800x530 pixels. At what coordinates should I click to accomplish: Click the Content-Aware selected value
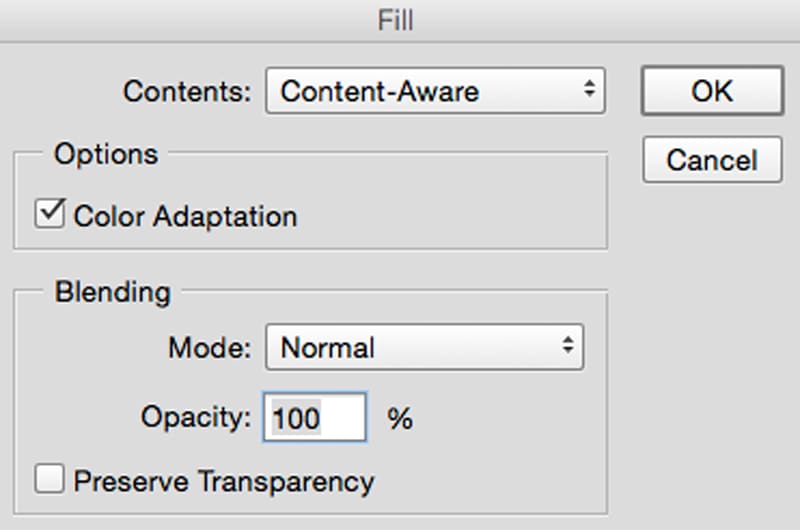[x=380, y=92]
